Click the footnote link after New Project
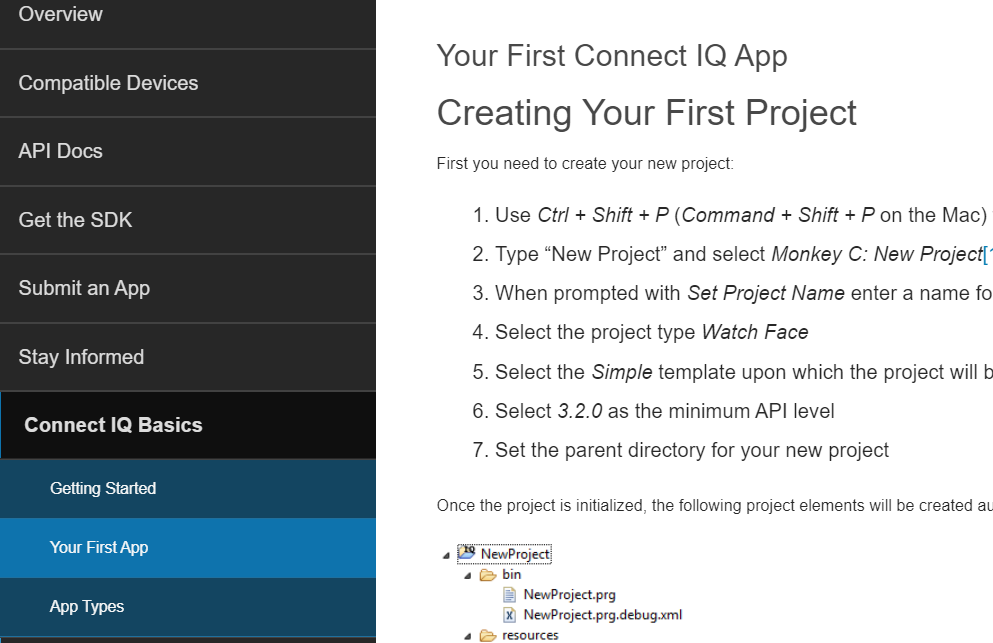993x643 pixels. coord(987,254)
